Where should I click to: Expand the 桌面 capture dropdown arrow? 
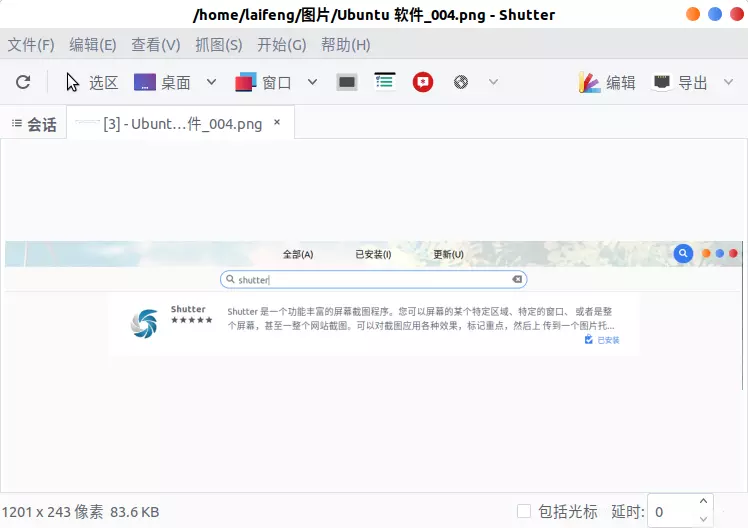click(211, 82)
